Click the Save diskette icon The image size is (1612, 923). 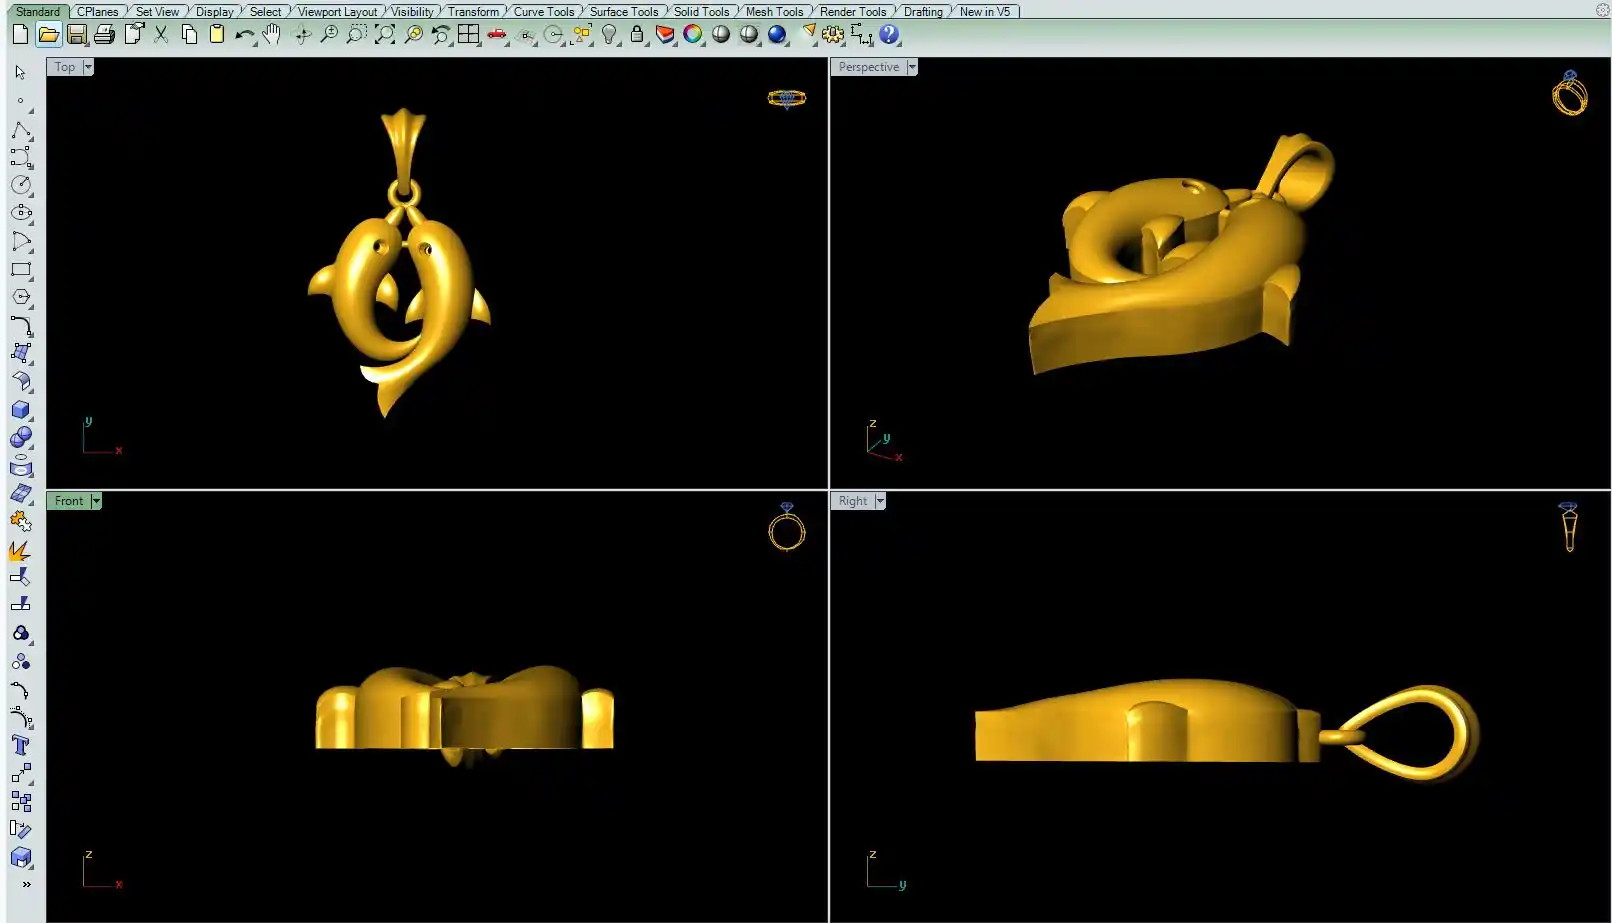76,35
